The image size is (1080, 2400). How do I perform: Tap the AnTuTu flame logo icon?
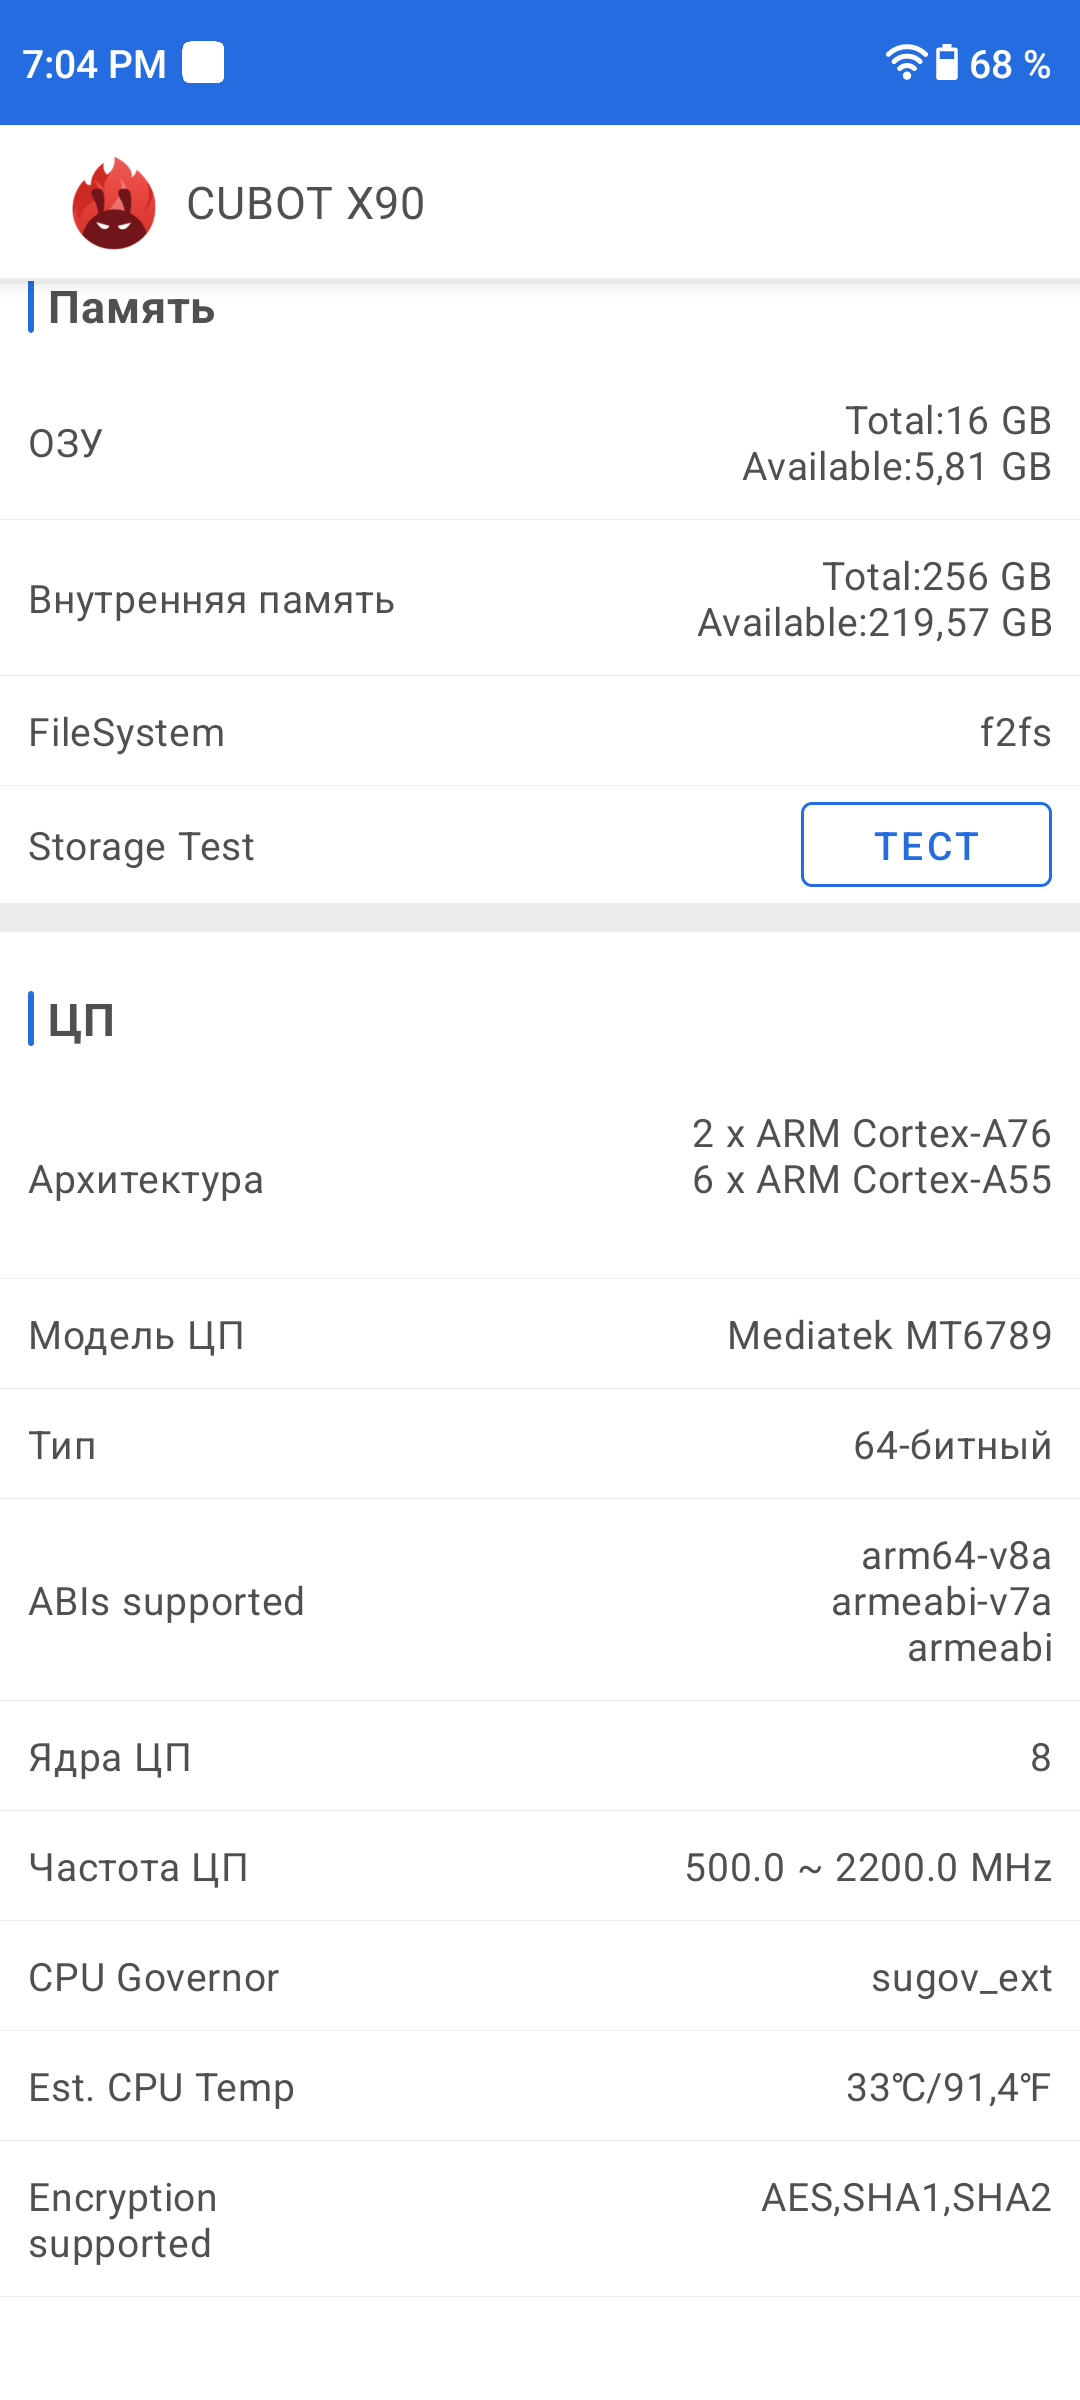[114, 204]
